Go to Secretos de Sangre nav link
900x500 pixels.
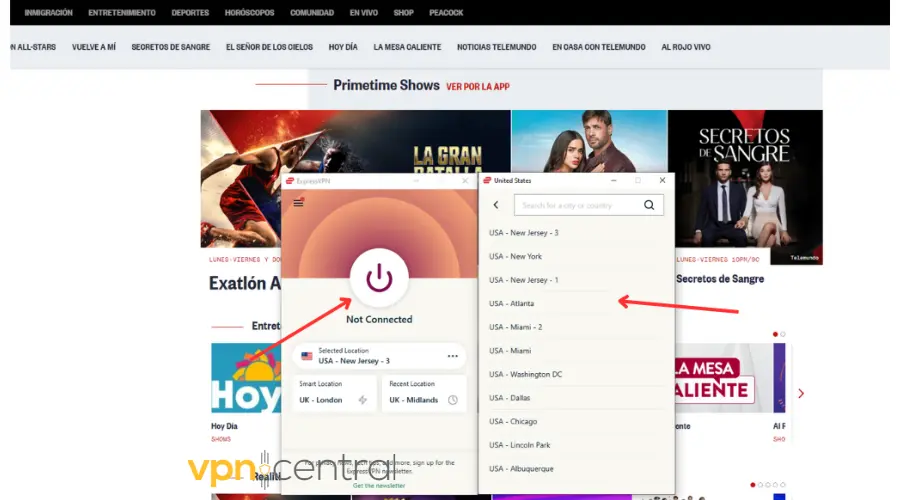170,47
